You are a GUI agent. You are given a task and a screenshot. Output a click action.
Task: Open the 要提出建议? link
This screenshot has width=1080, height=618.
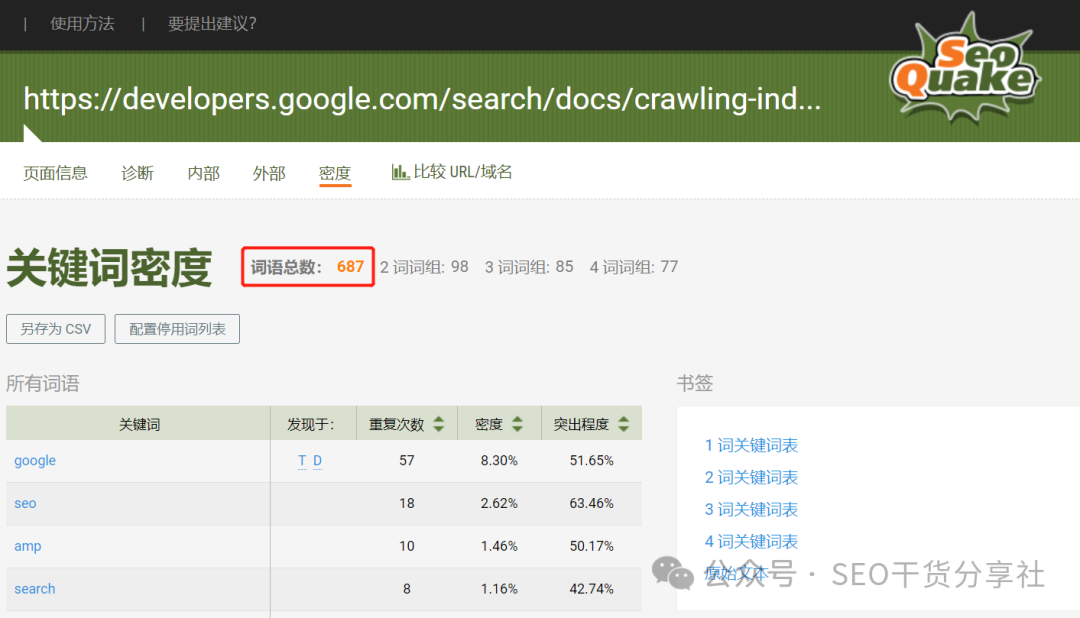pyautogui.click(x=212, y=24)
